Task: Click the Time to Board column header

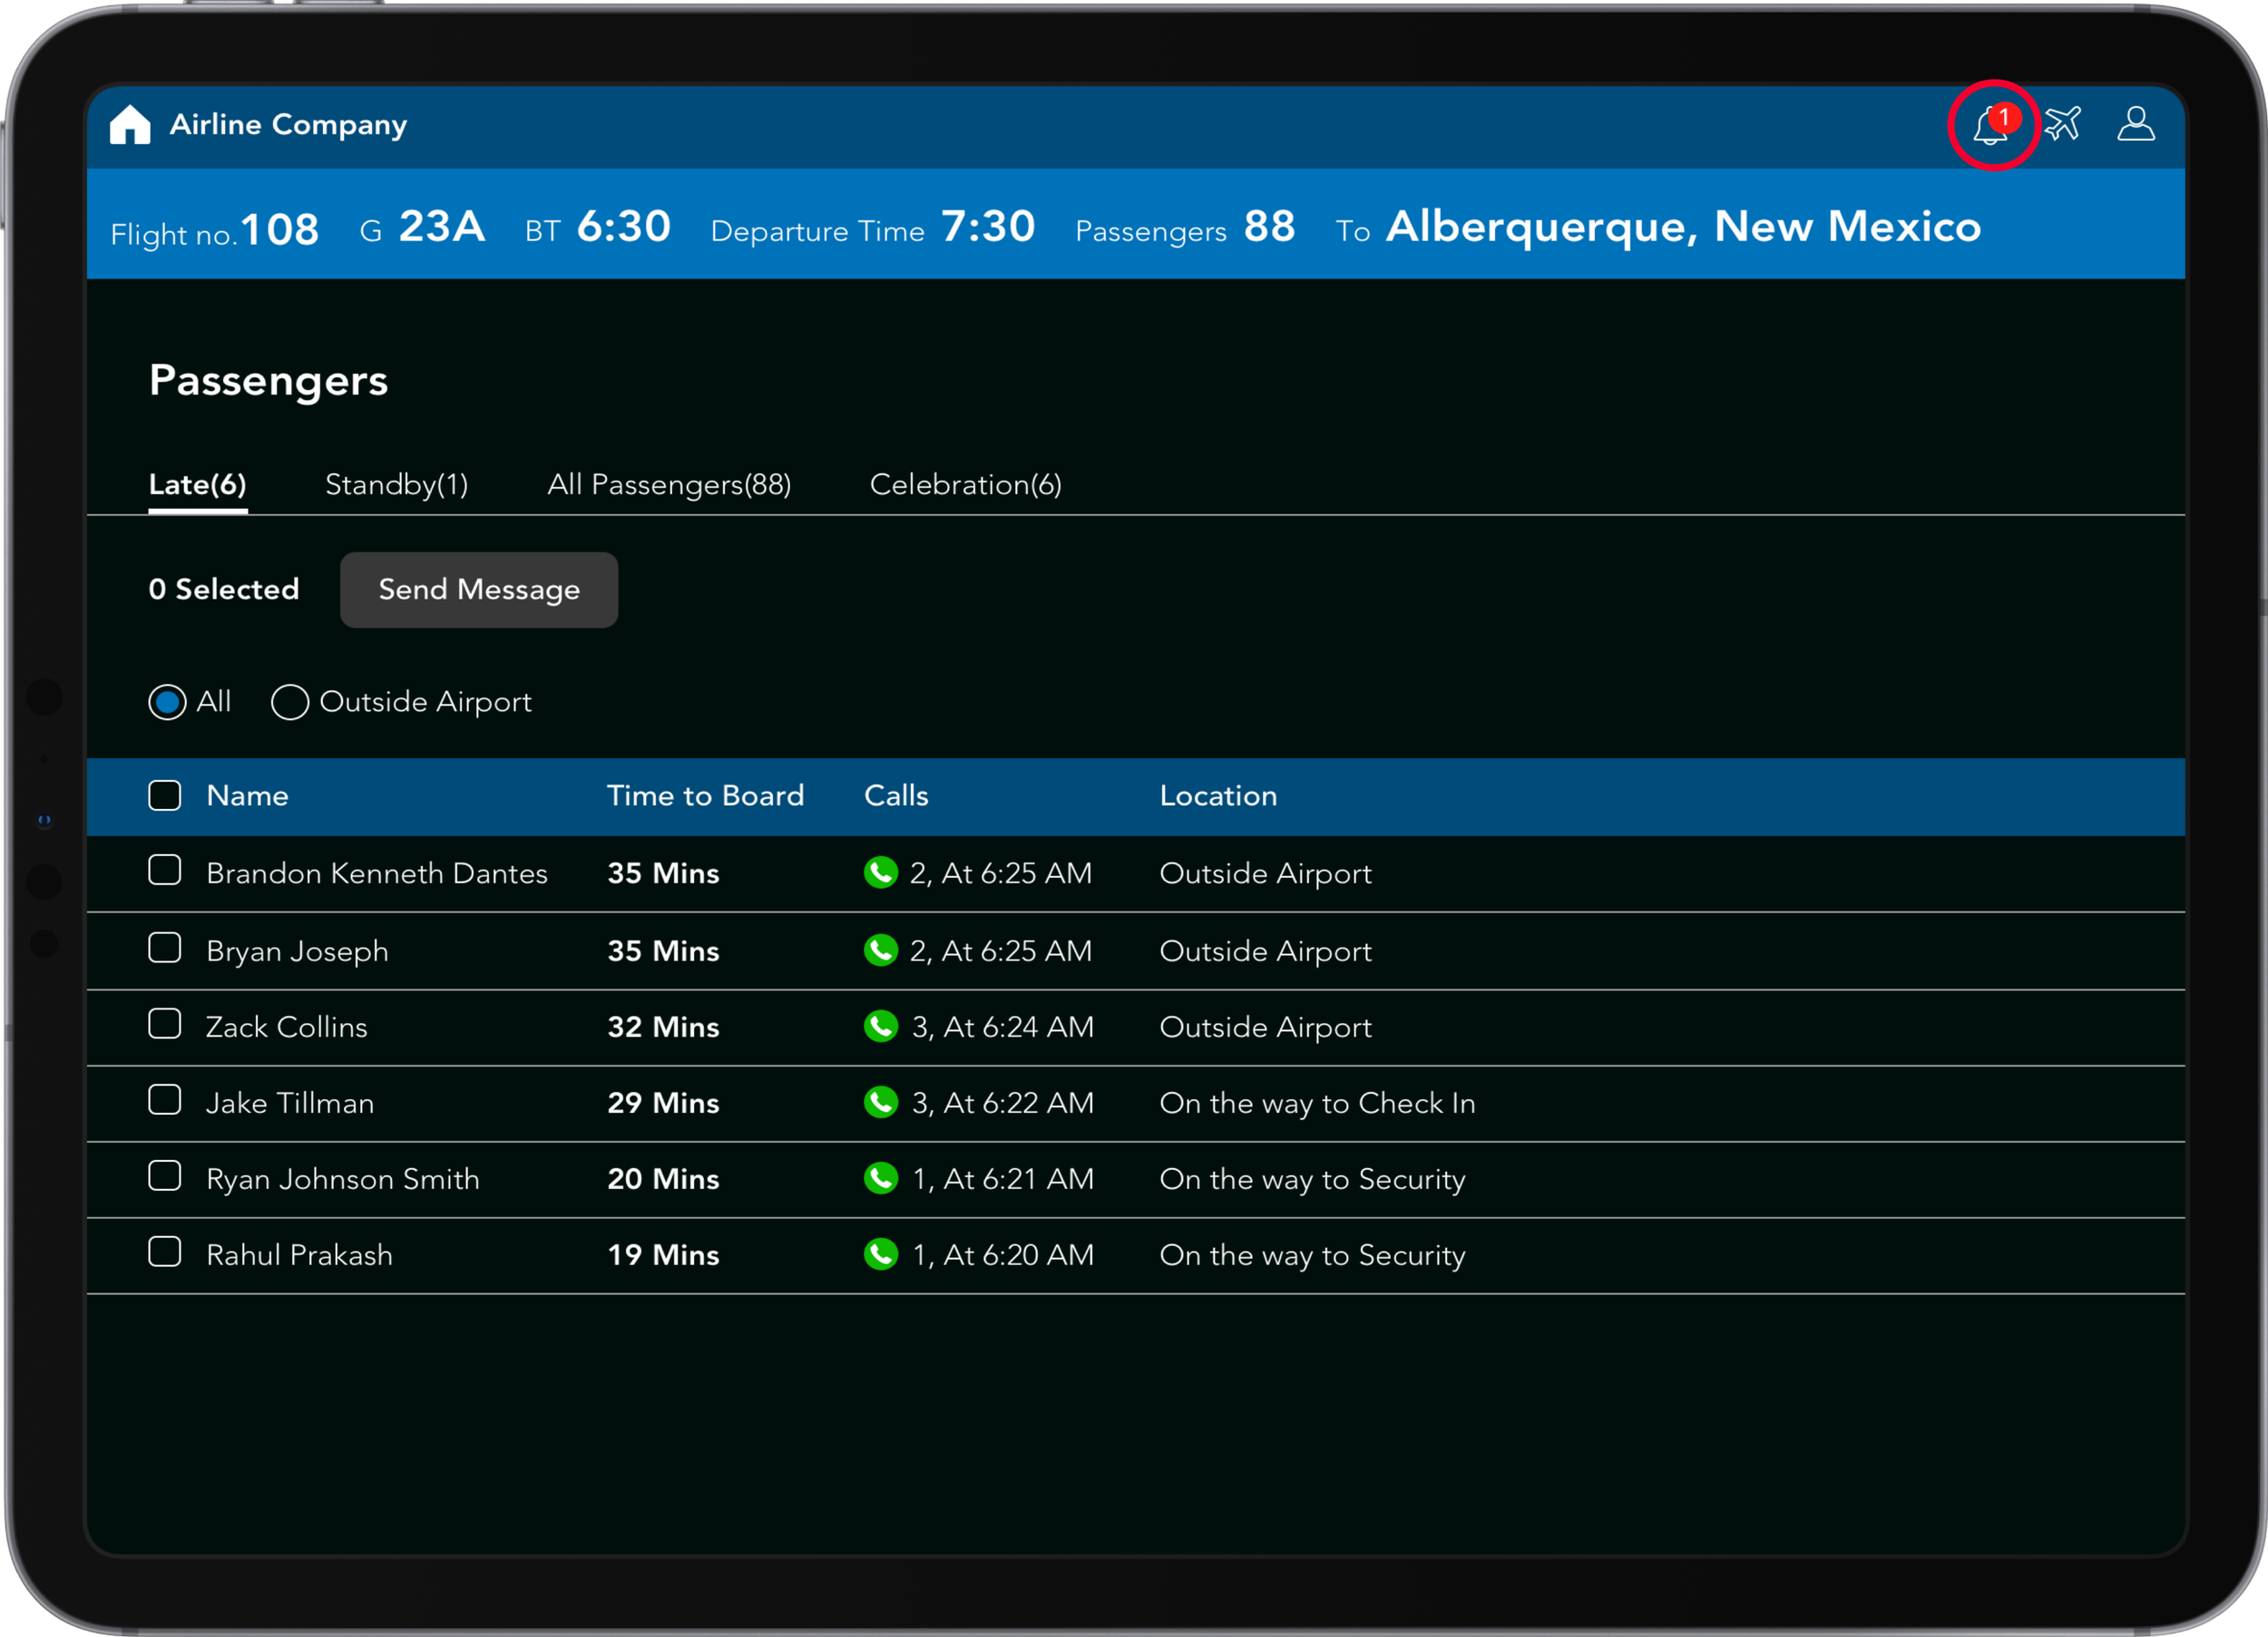Action: [705, 796]
